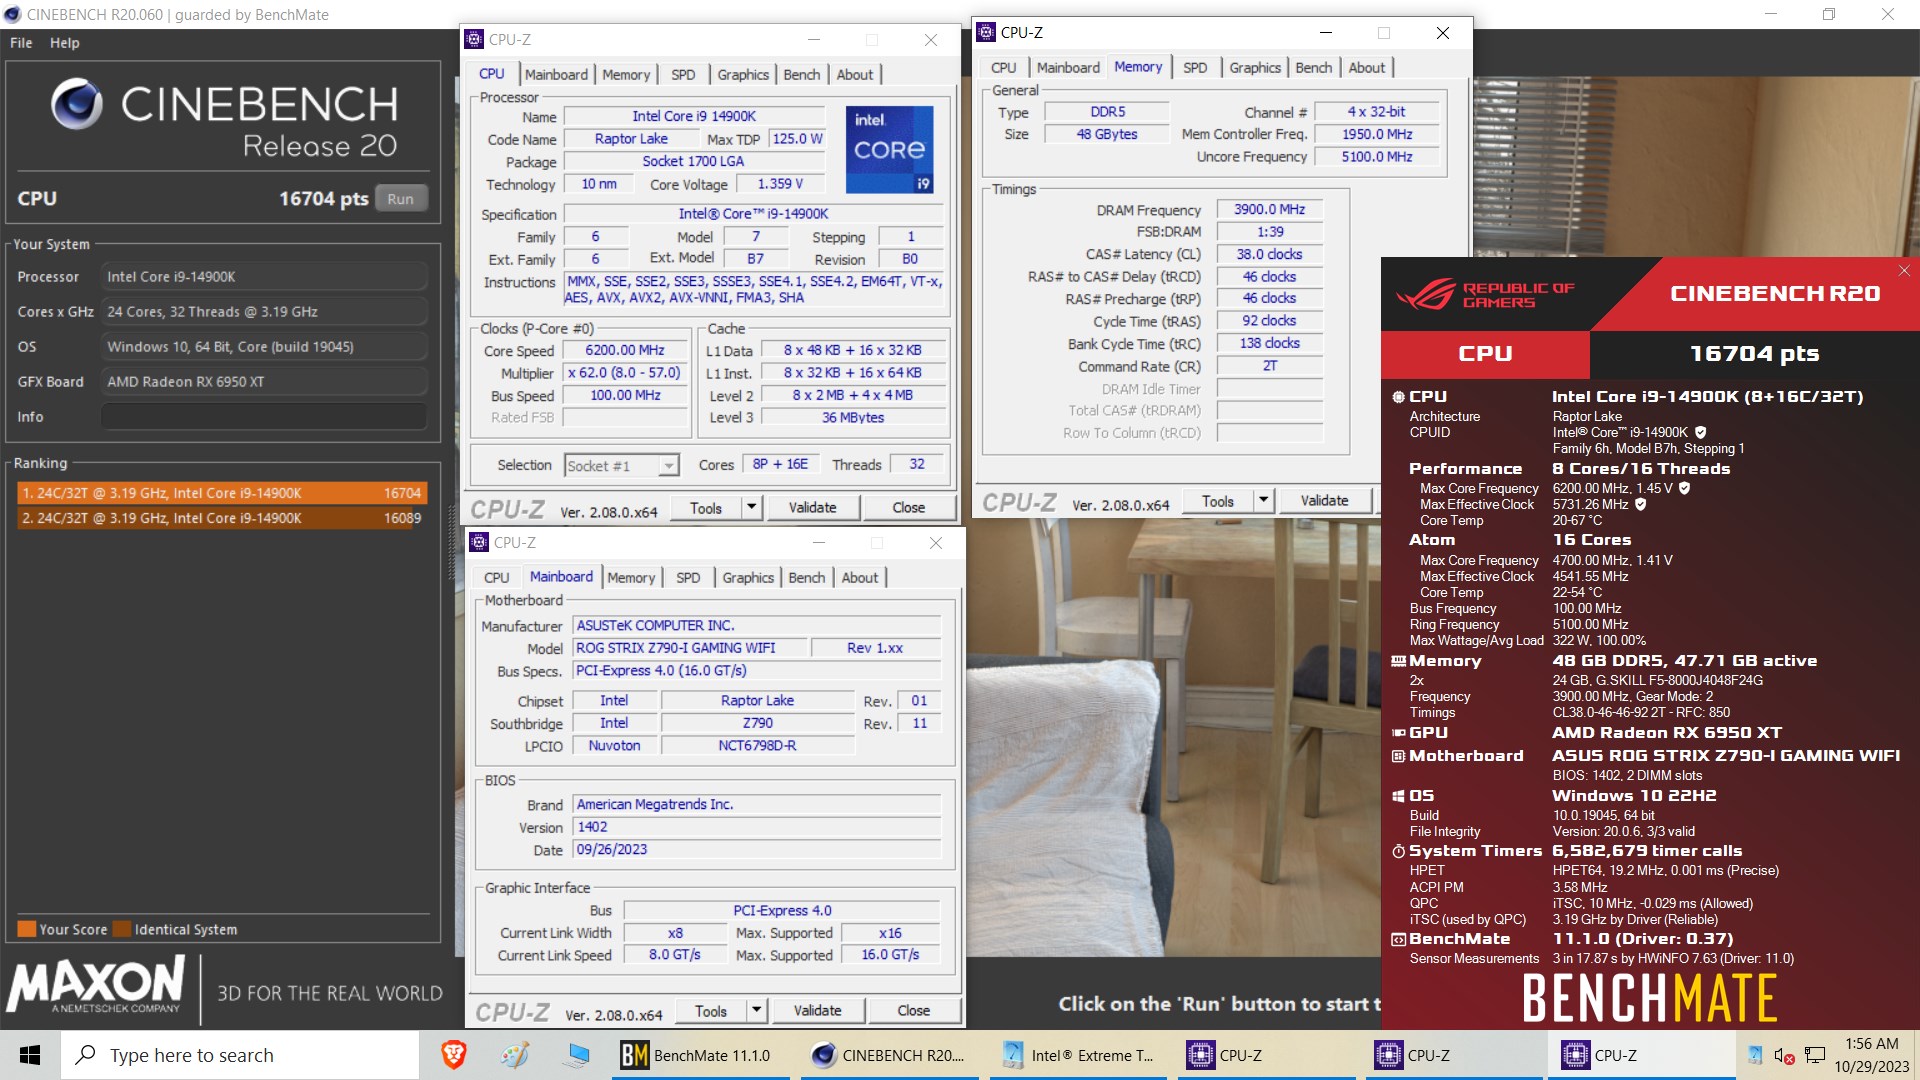Click DRAM Frequency 3900.0 MHz value
Image resolution: width=1920 pixels, height=1080 pixels.
pos(1269,209)
